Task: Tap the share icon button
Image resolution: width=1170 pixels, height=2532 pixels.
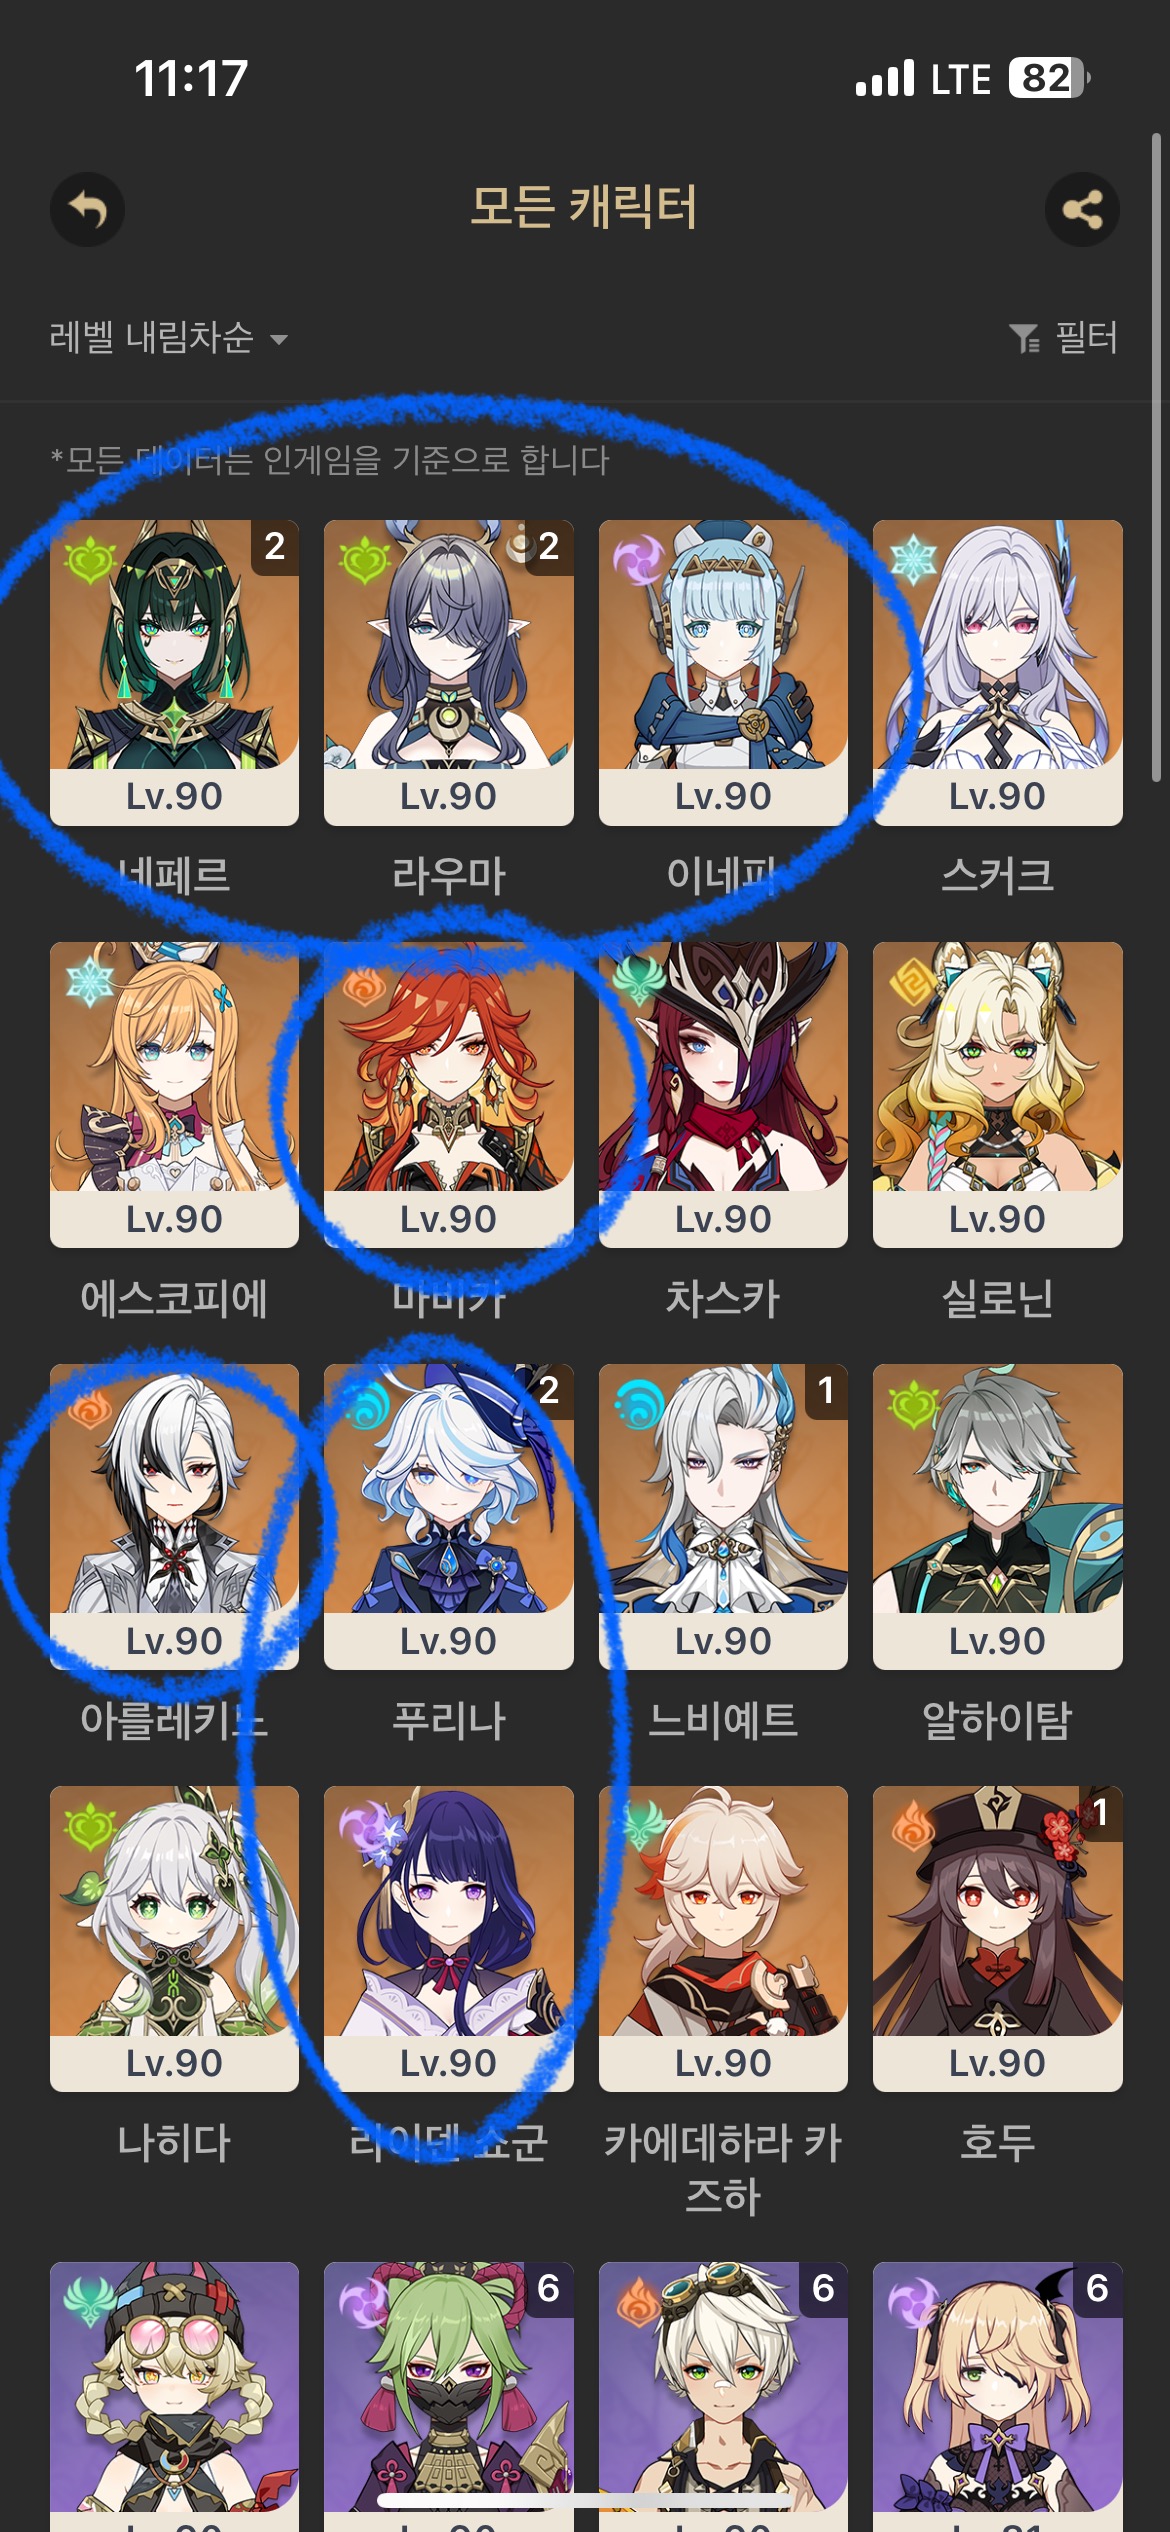Action: [1082, 210]
